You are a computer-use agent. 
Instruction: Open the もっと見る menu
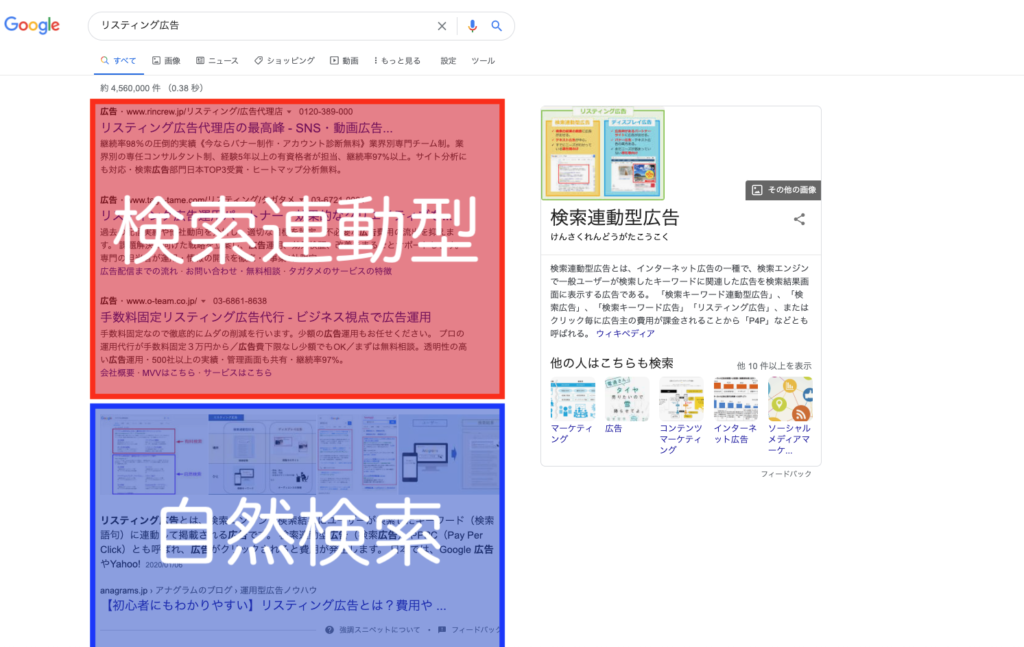point(397,61)
